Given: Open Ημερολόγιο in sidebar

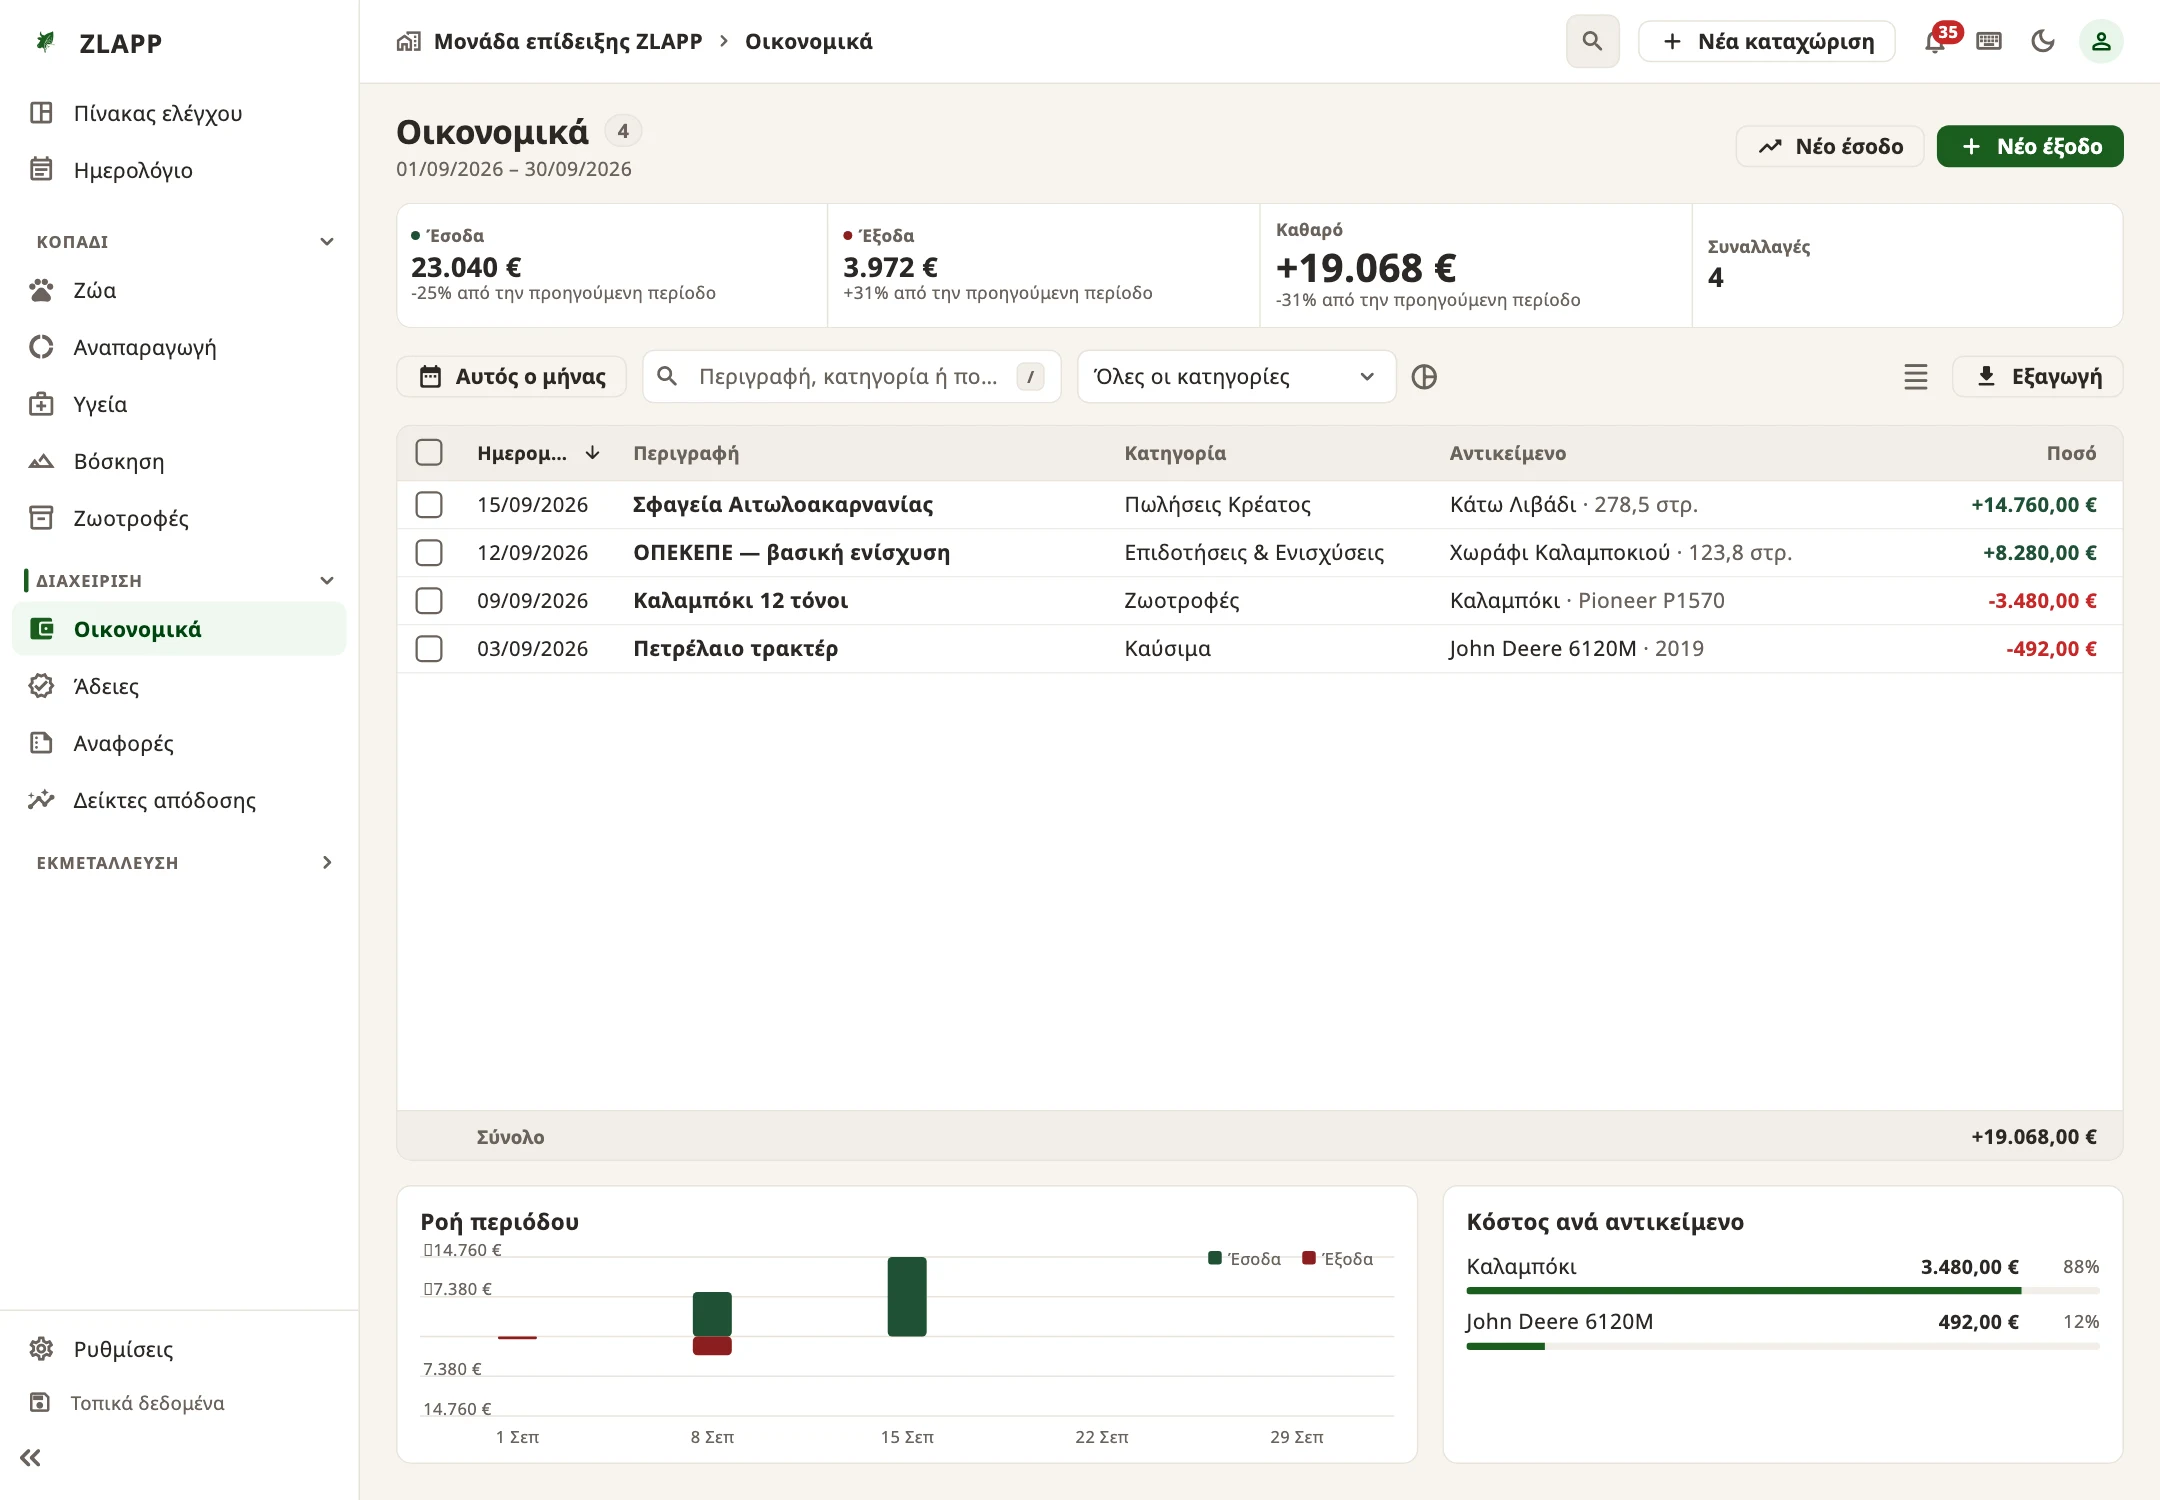Looking at the screenshot, I should coord(180,170).
